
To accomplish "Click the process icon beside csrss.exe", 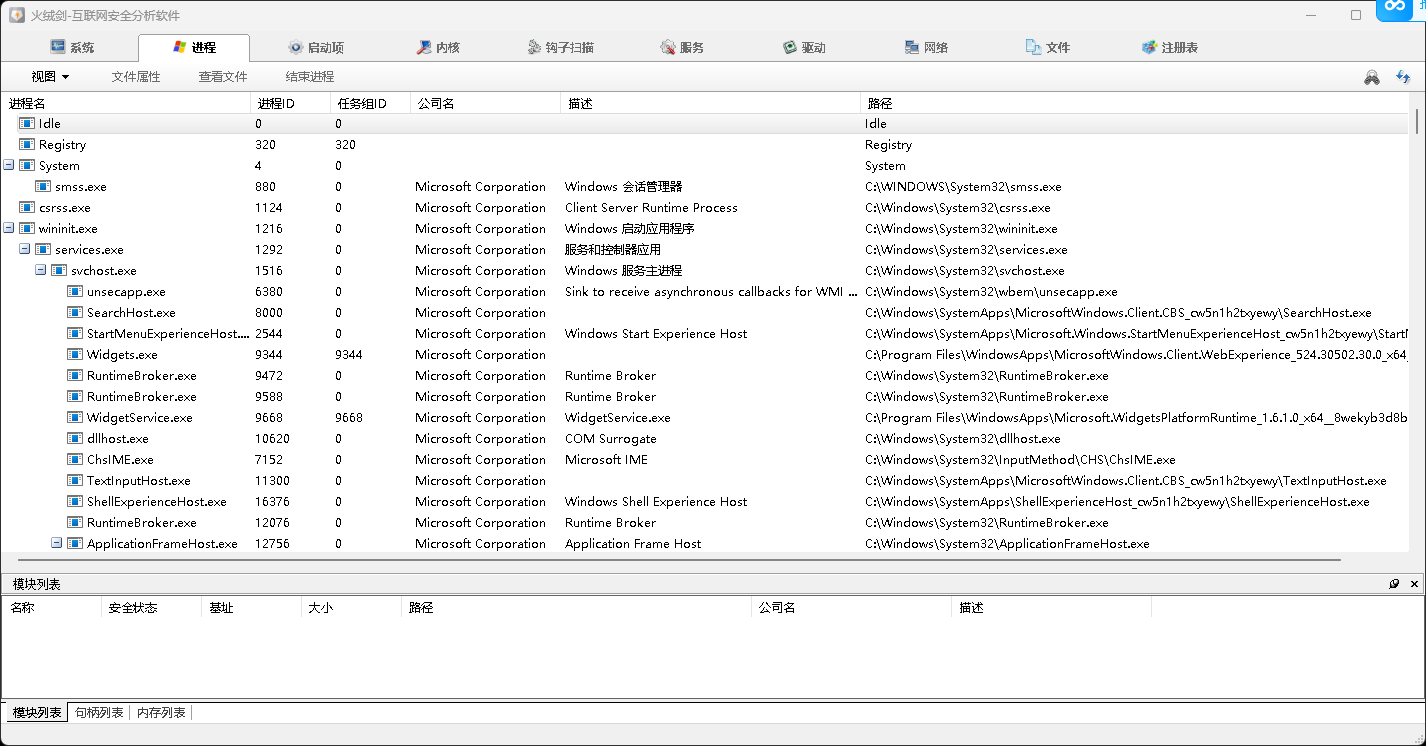I will tap(26, 208).
